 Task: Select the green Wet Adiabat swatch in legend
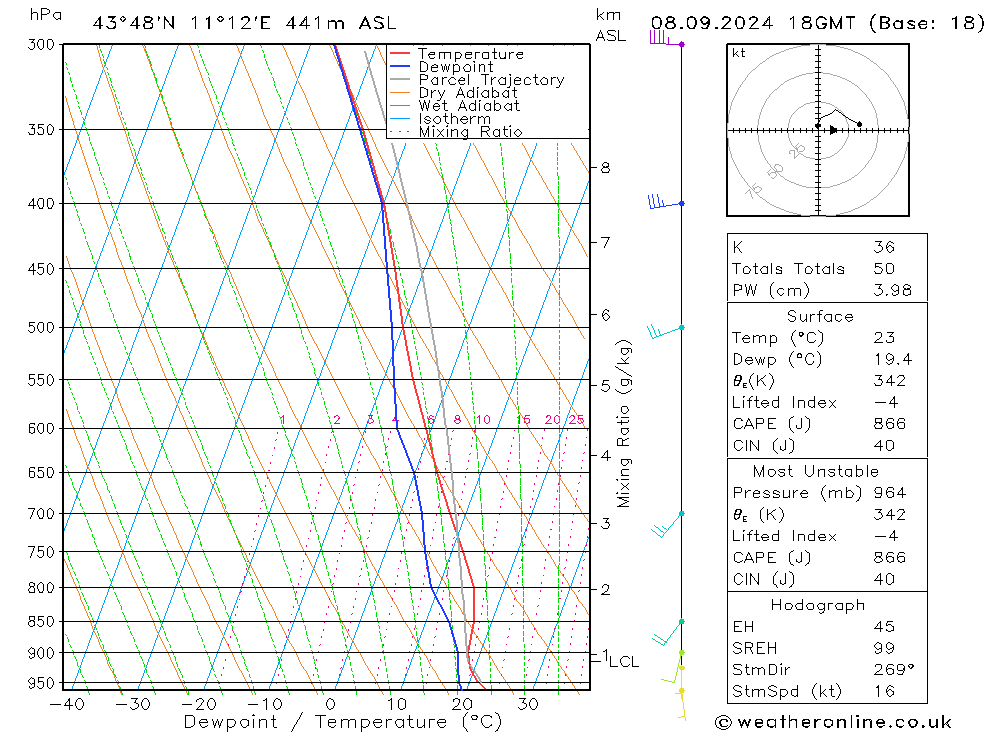400,105
